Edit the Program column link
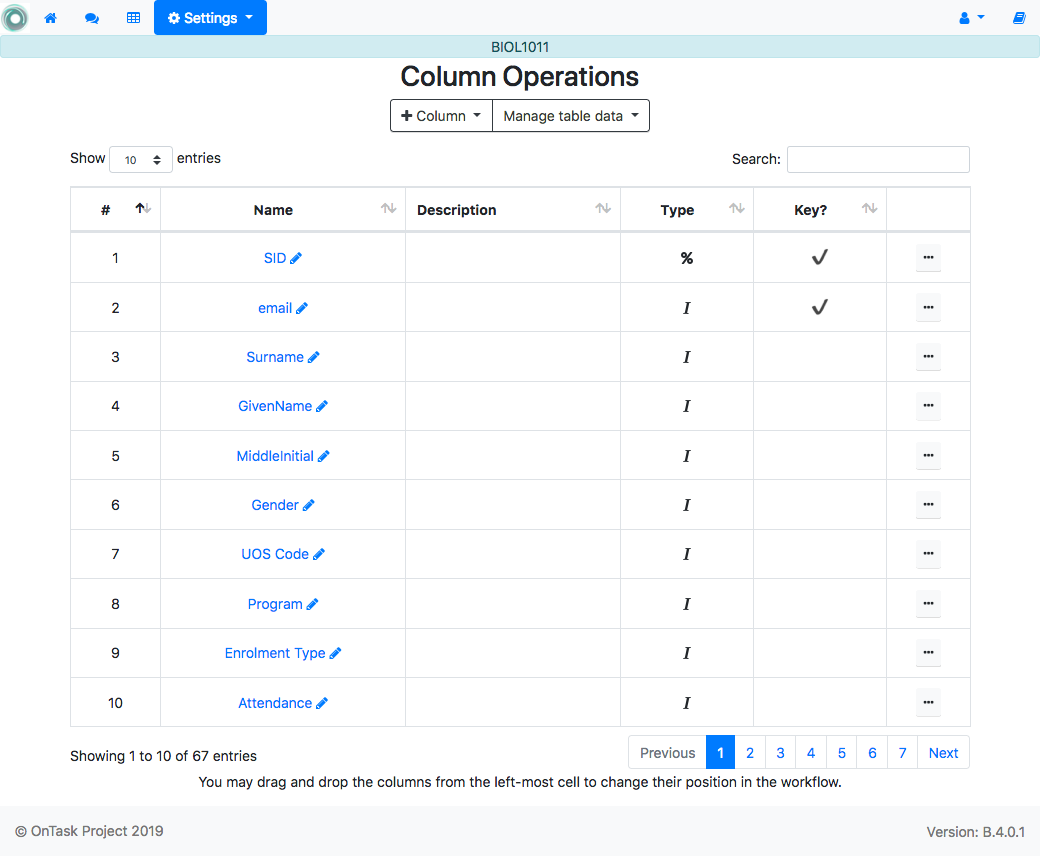Viewport: 1040px width, 856px height. point(283,604)
